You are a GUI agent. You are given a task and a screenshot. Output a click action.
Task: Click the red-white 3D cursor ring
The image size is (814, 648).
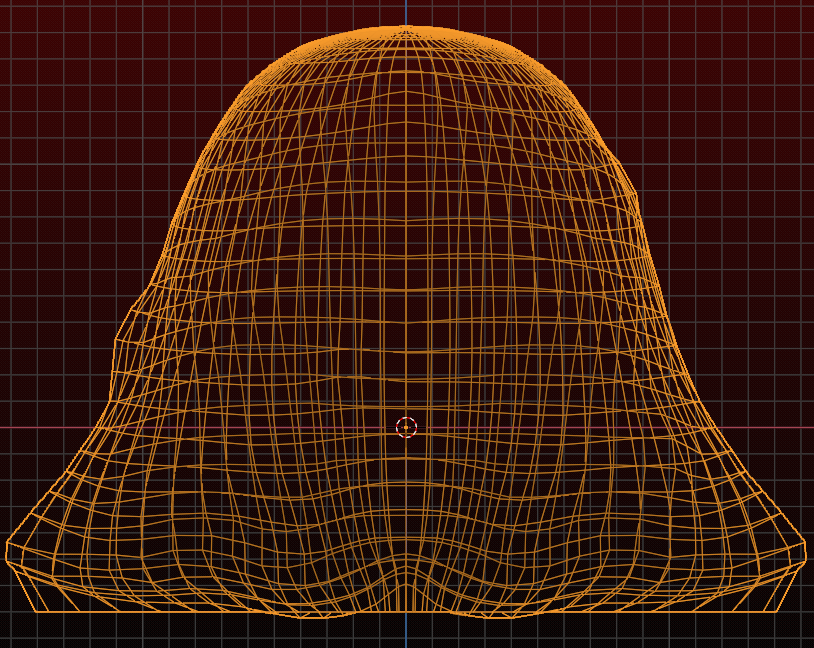coord(406,427)
